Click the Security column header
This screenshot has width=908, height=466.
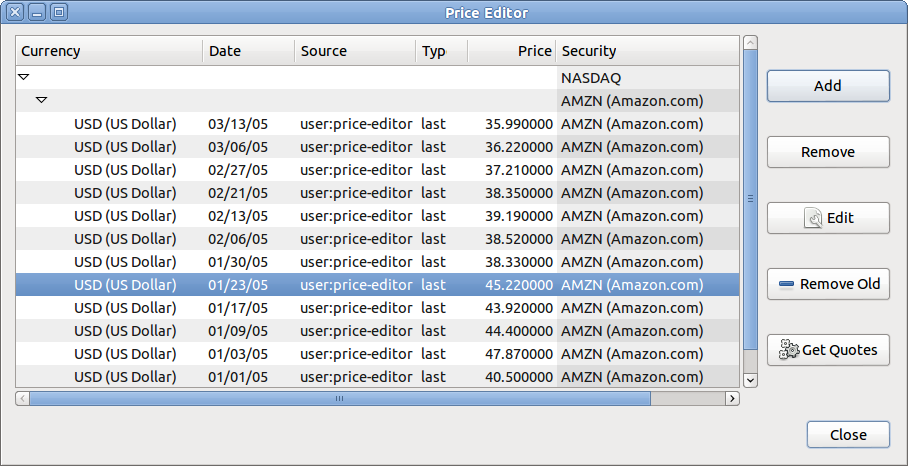click(x=646, y=51)
